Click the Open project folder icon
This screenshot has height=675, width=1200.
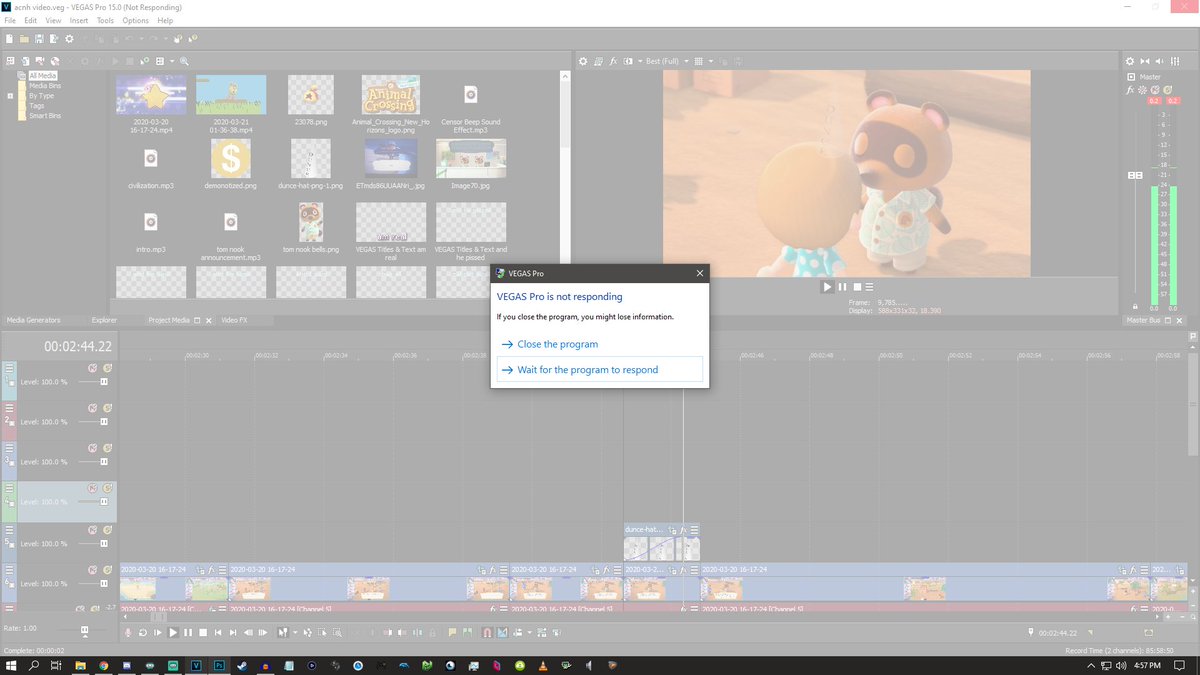24,39
